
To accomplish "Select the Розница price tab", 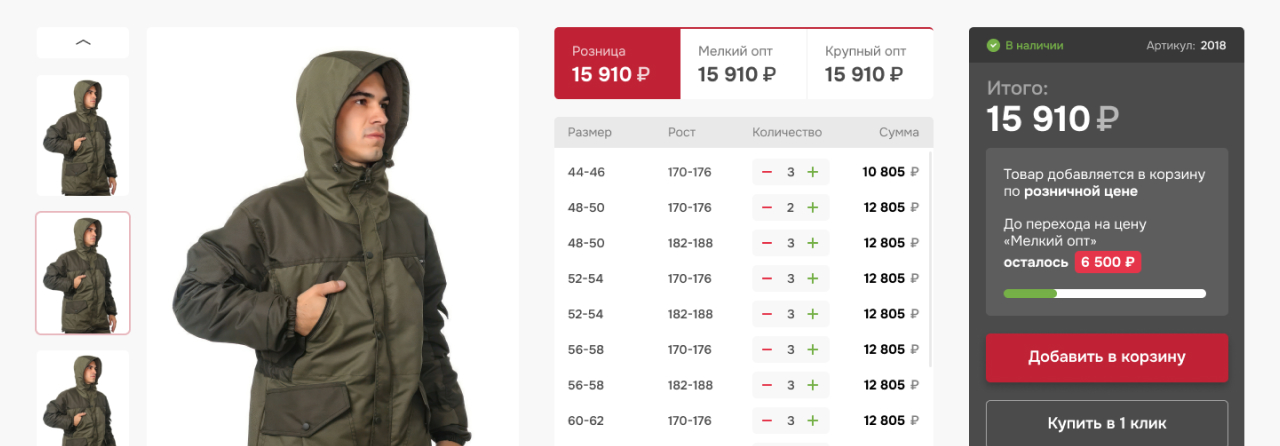I will (x=617, y=63).
